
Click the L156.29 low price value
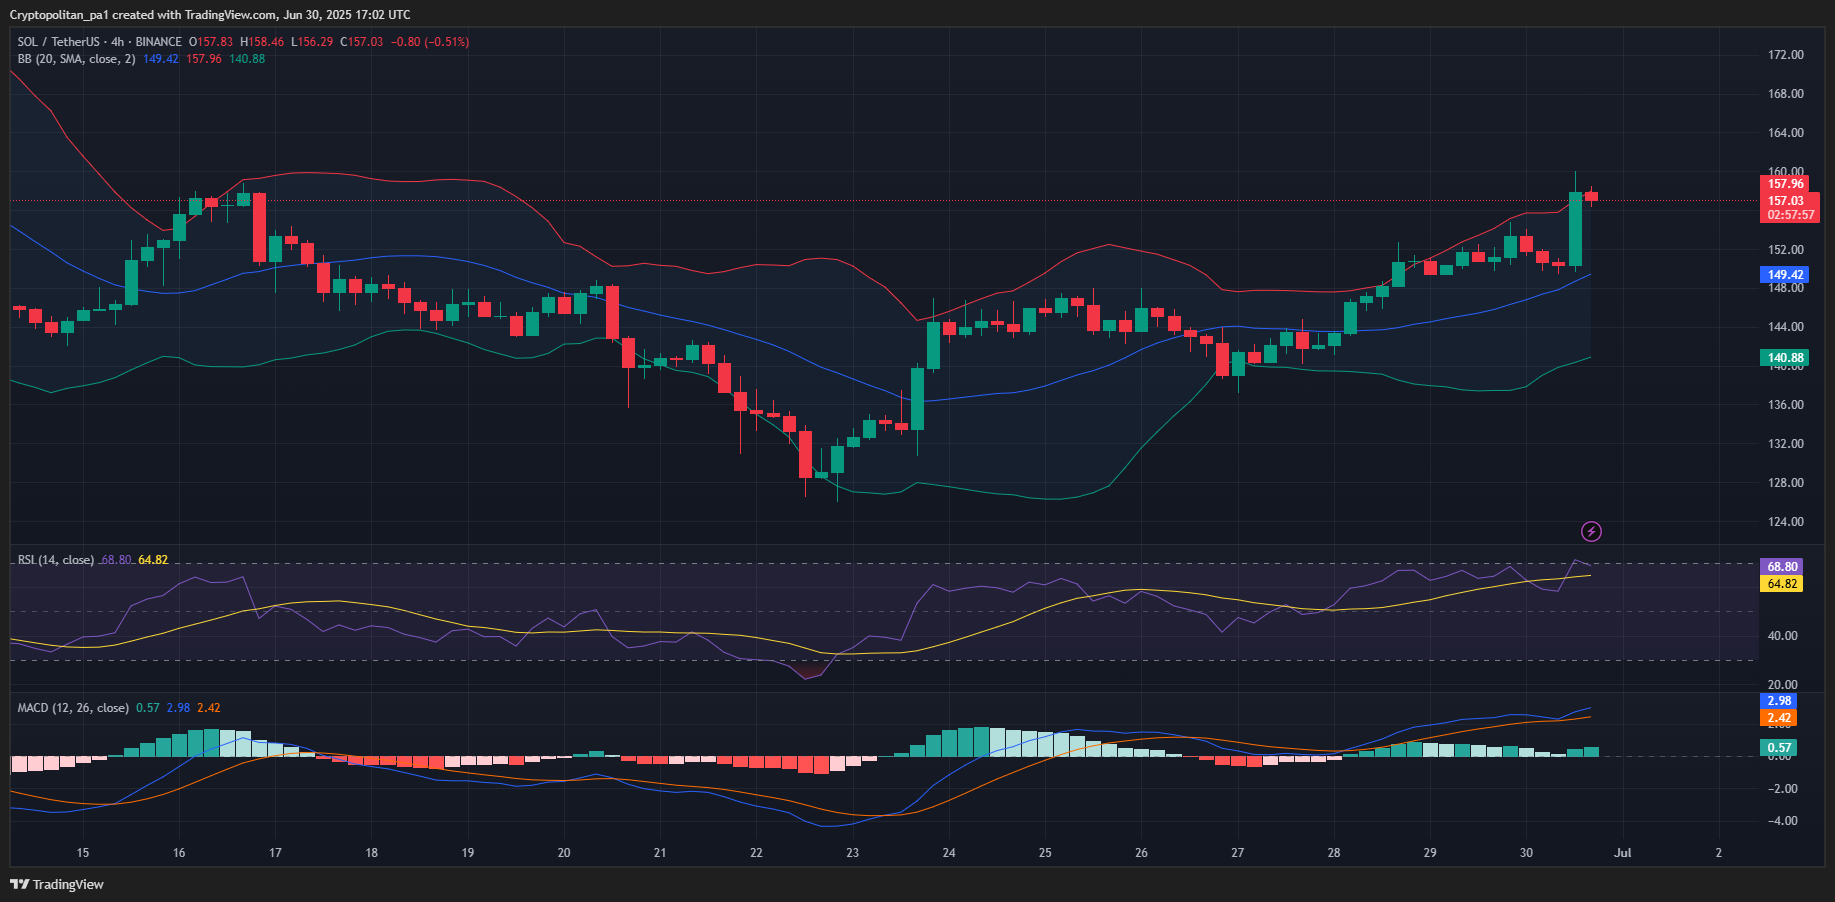[x=312, y=42]
